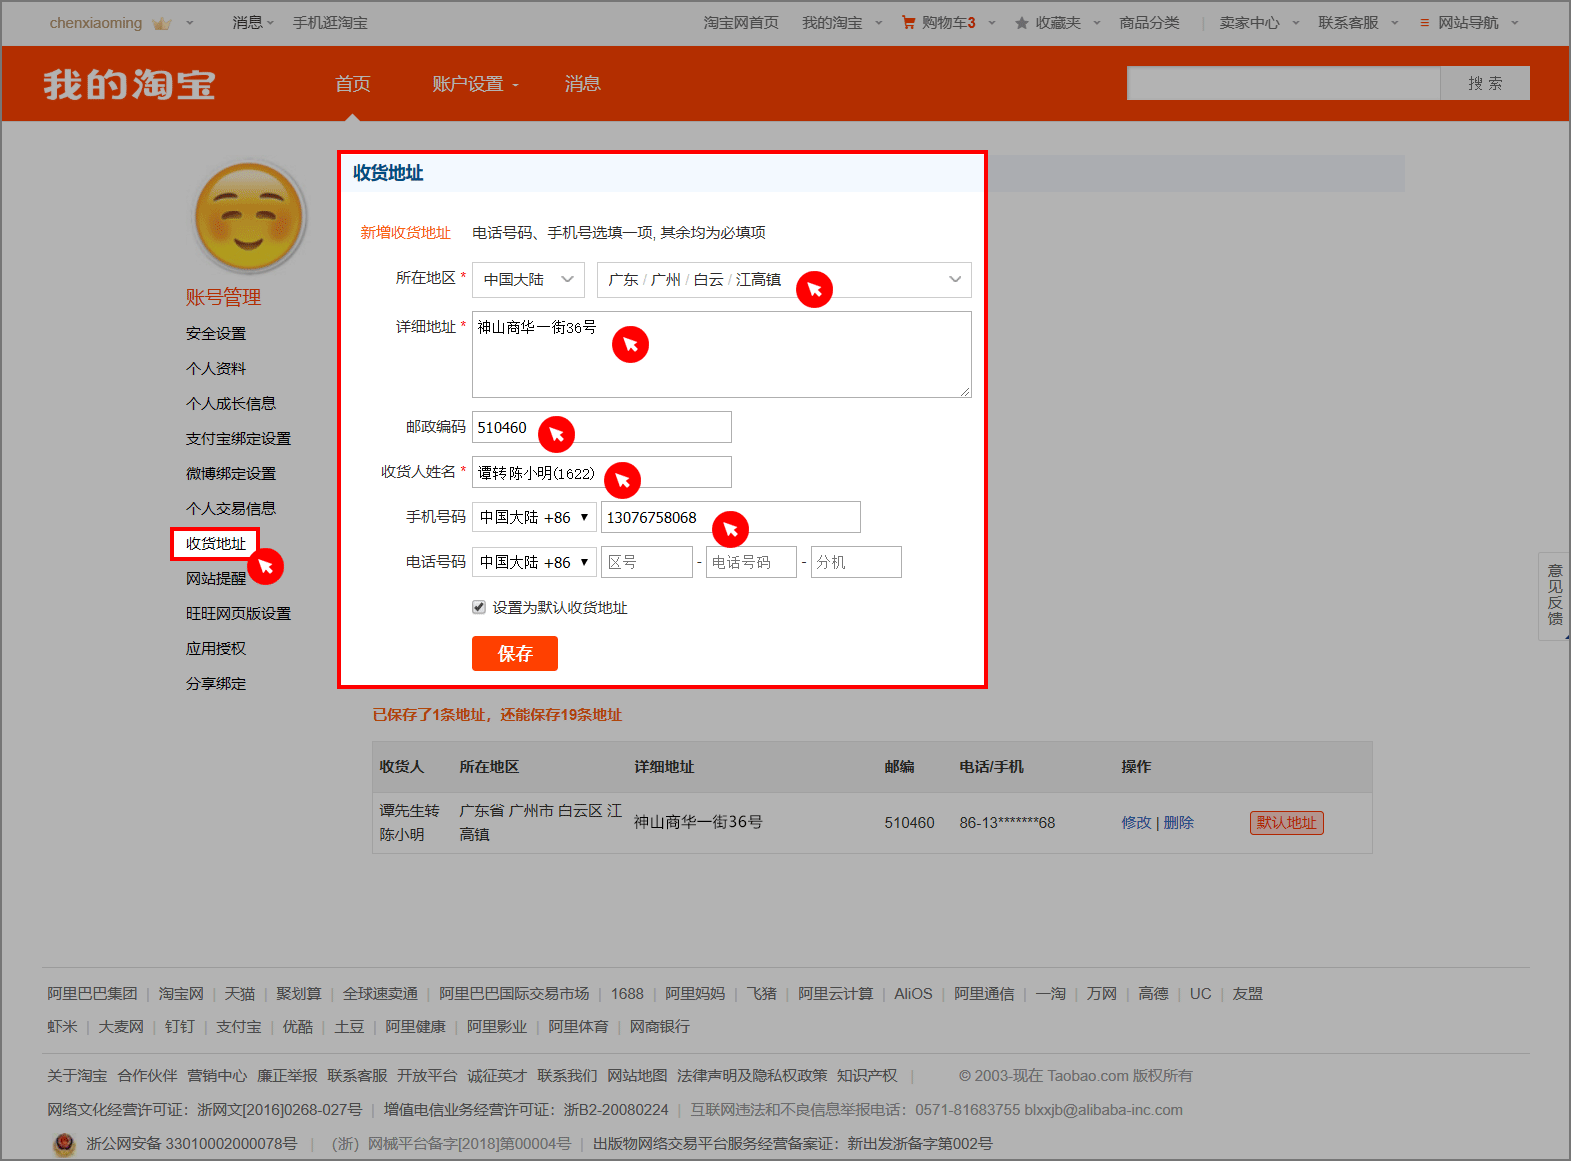Click the police badge icon in footer

64,1144
